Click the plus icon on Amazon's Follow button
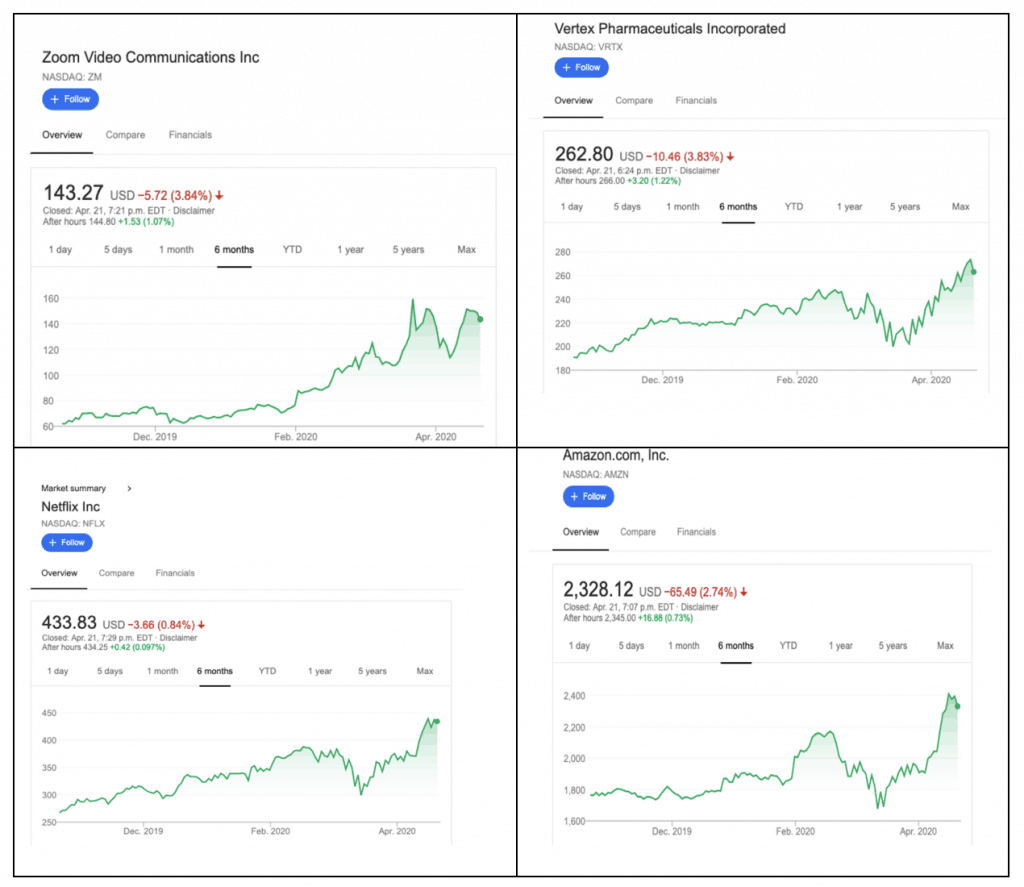 click(x=574, y=496)
